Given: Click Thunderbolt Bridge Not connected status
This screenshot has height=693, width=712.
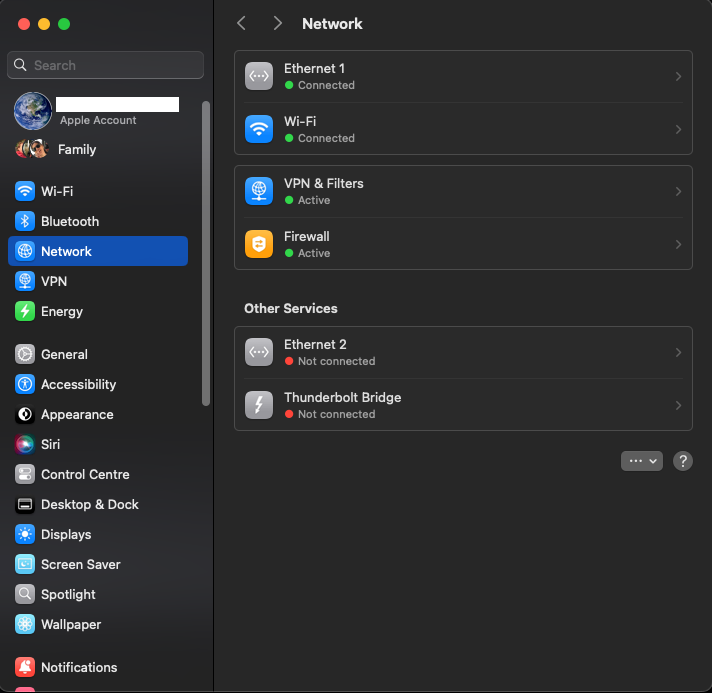Looking at the screenshot, I should coord(336,414).
